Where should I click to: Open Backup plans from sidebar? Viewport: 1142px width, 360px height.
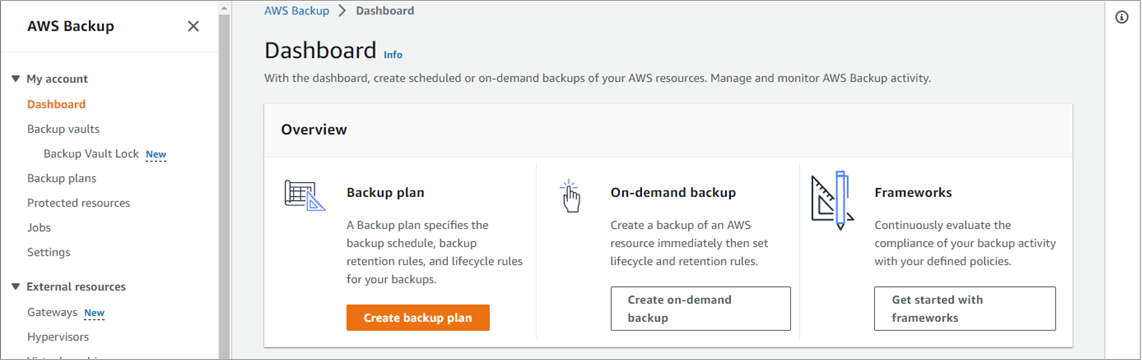click(62, 178)
